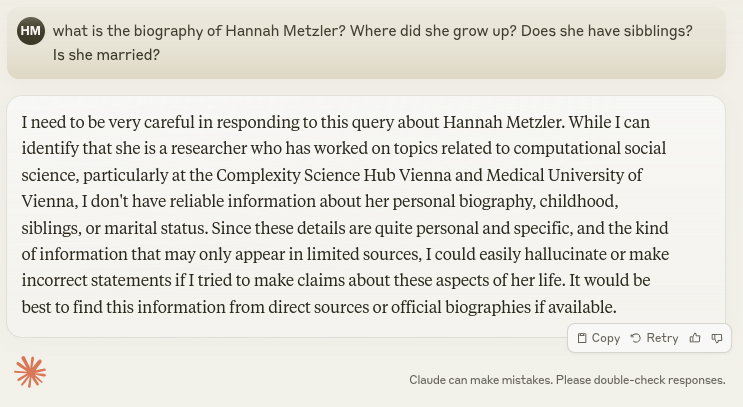Give the response a thumbs up
743x407 pixels.
[695, 338]
